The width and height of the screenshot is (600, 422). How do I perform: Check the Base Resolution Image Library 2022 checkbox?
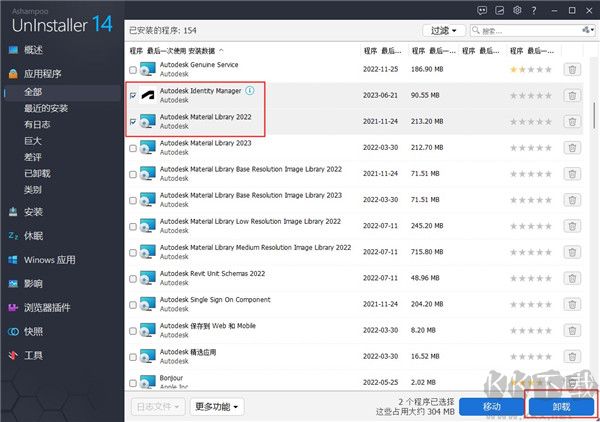(x=133, y=174)
